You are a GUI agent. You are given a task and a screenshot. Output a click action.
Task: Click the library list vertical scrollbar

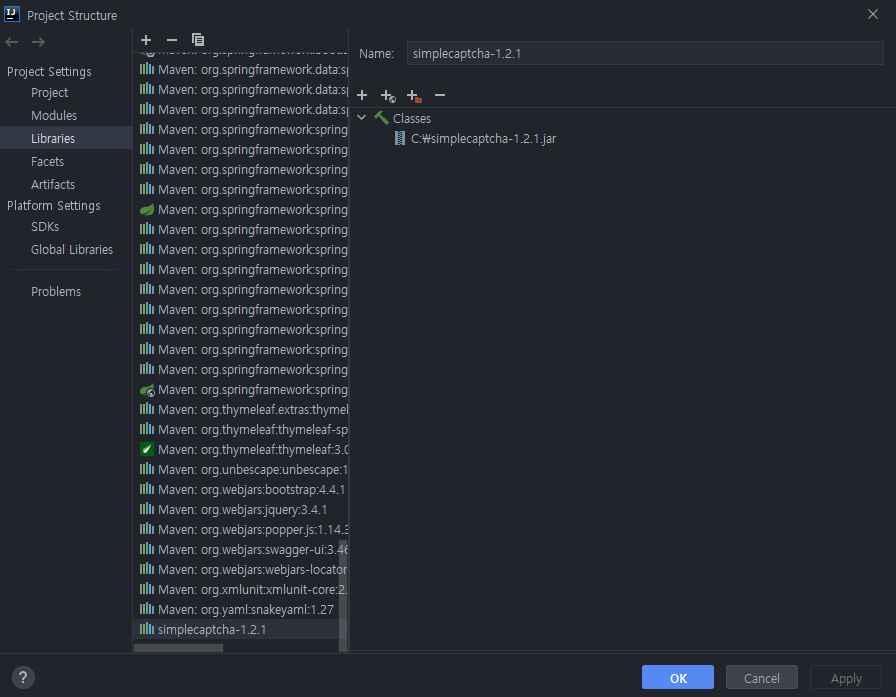343,594
